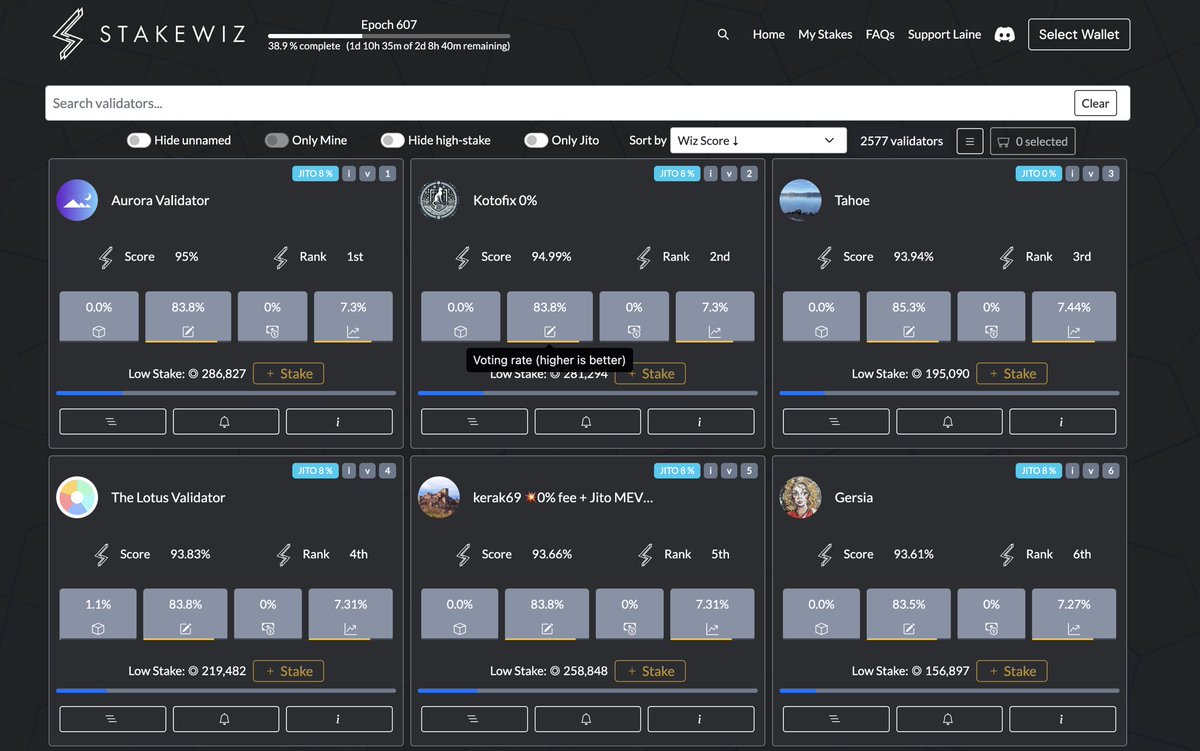Open the Sort by Wiz Score dropdown
The height and width of the screenshot is (751, 1200).
(x=758, y=141)
